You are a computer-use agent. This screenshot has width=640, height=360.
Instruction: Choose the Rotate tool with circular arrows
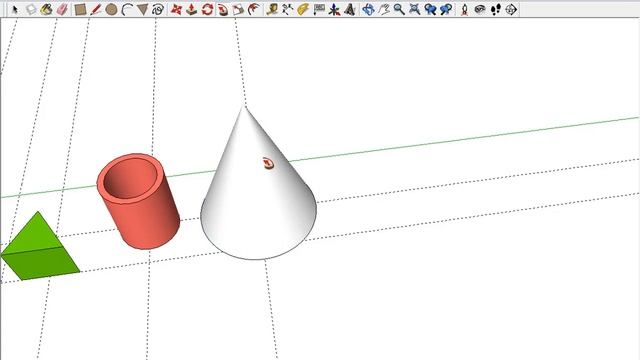207,9
